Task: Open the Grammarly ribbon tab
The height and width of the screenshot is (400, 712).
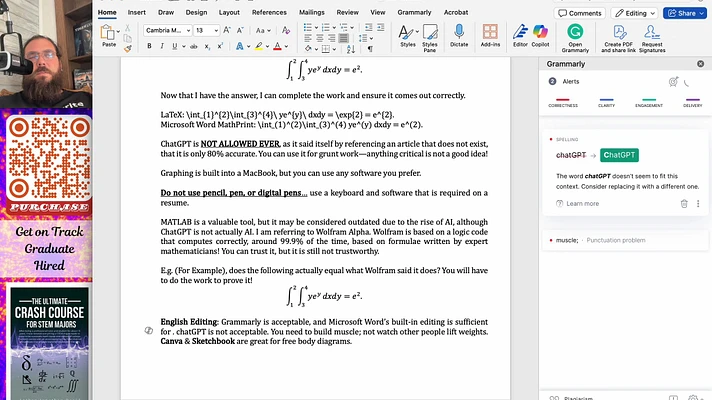Action: point(414,12)
